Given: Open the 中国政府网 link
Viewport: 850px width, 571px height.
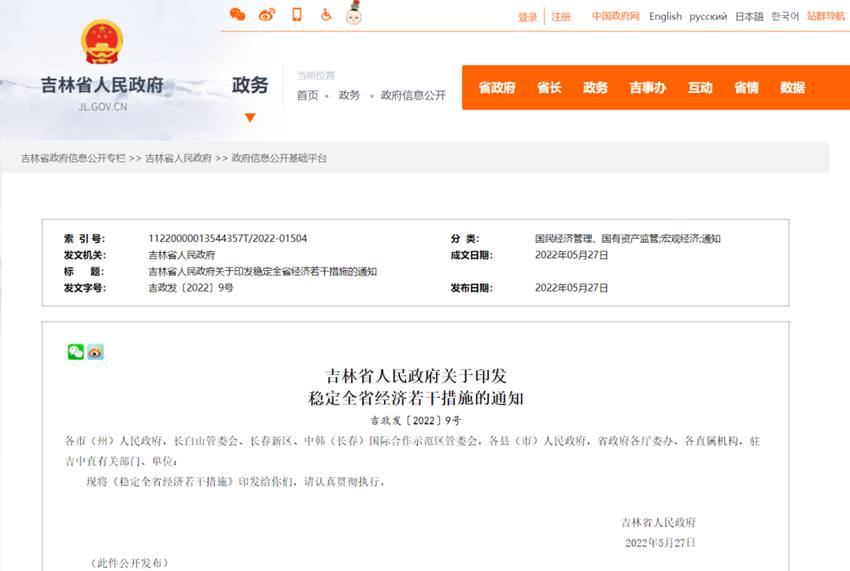Looking at the screenshot, I should [615, 16].
